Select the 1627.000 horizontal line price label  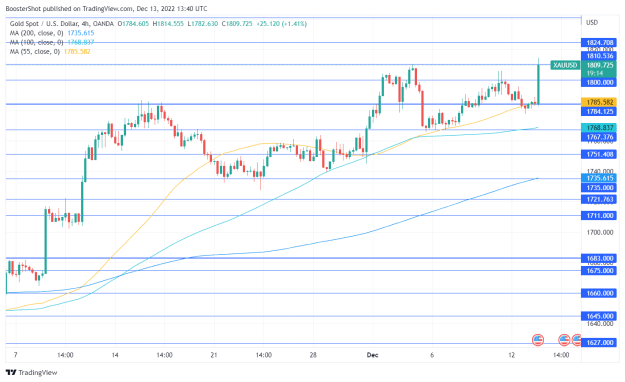tap(599, 343)
